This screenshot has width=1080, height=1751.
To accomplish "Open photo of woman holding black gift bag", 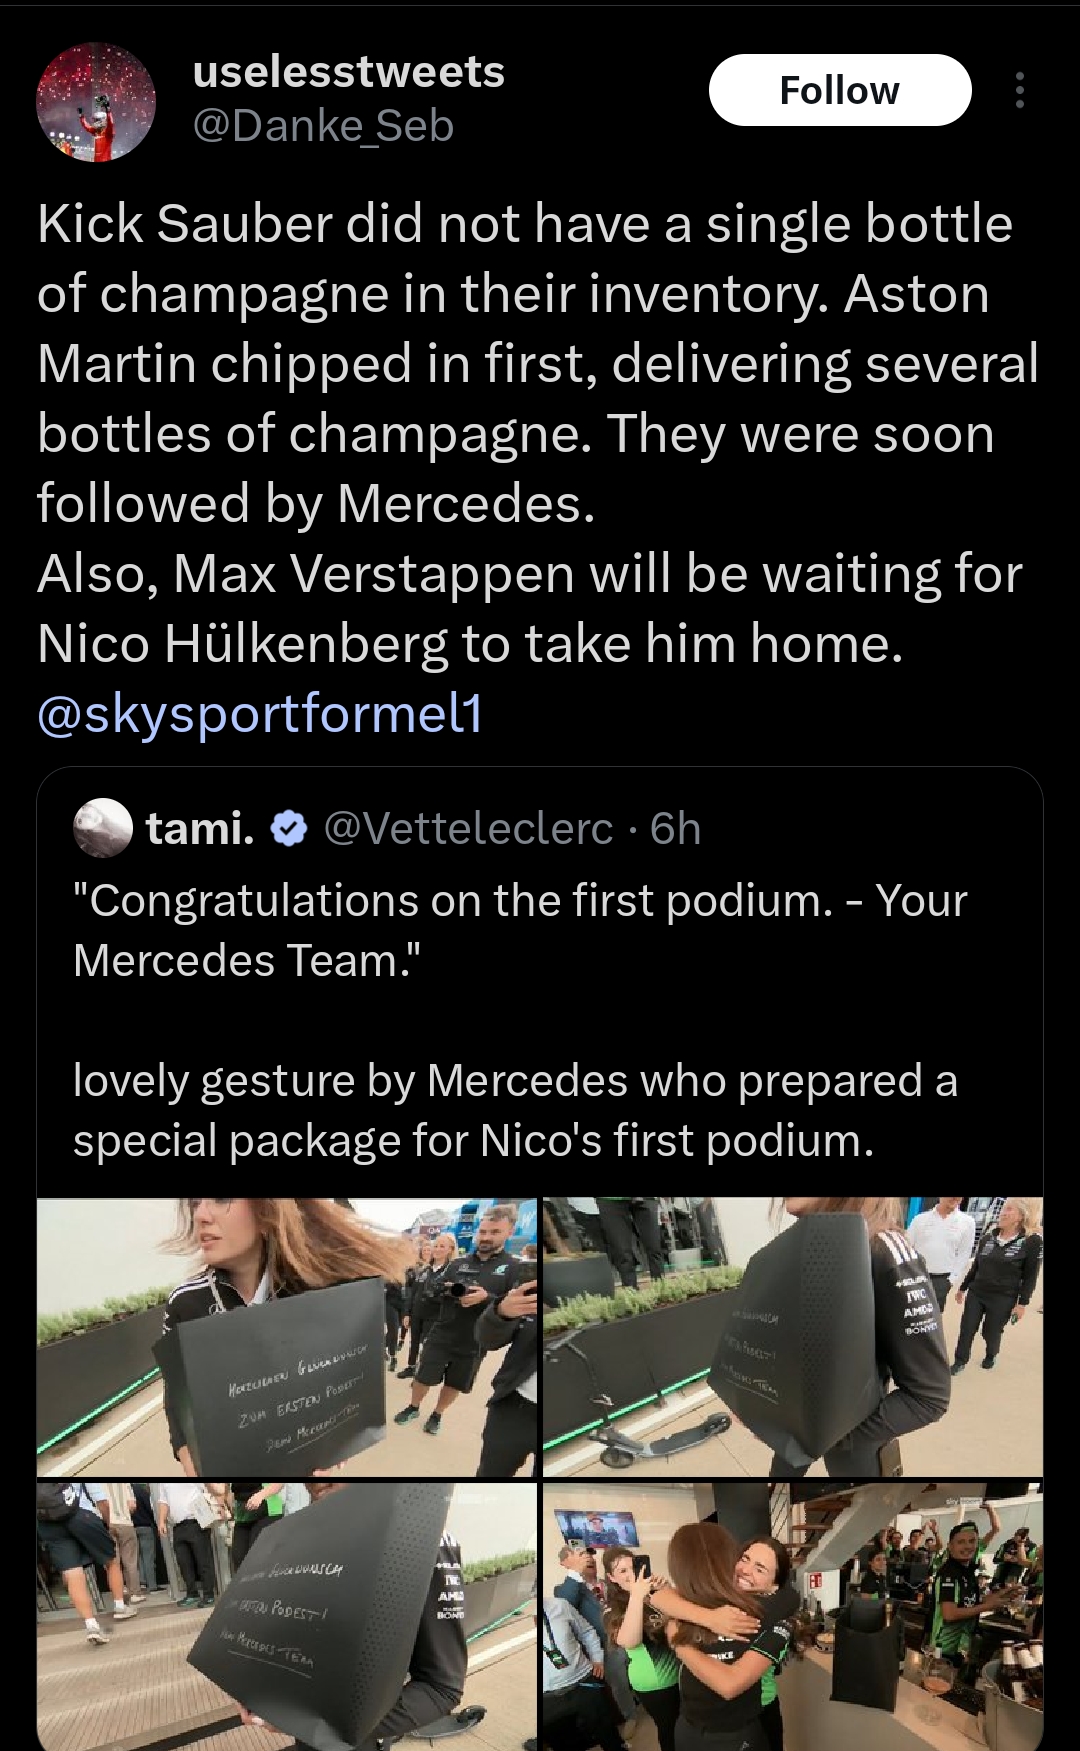I will (287, 1337).
